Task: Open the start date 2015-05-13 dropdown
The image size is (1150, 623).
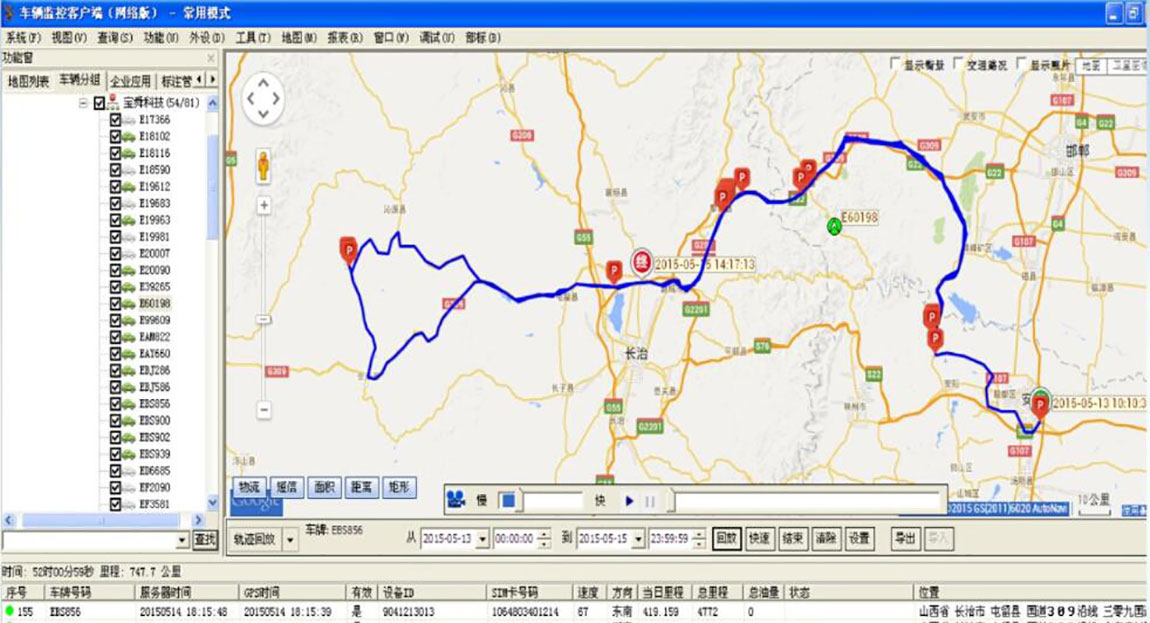Action: [x=483, y=539]
